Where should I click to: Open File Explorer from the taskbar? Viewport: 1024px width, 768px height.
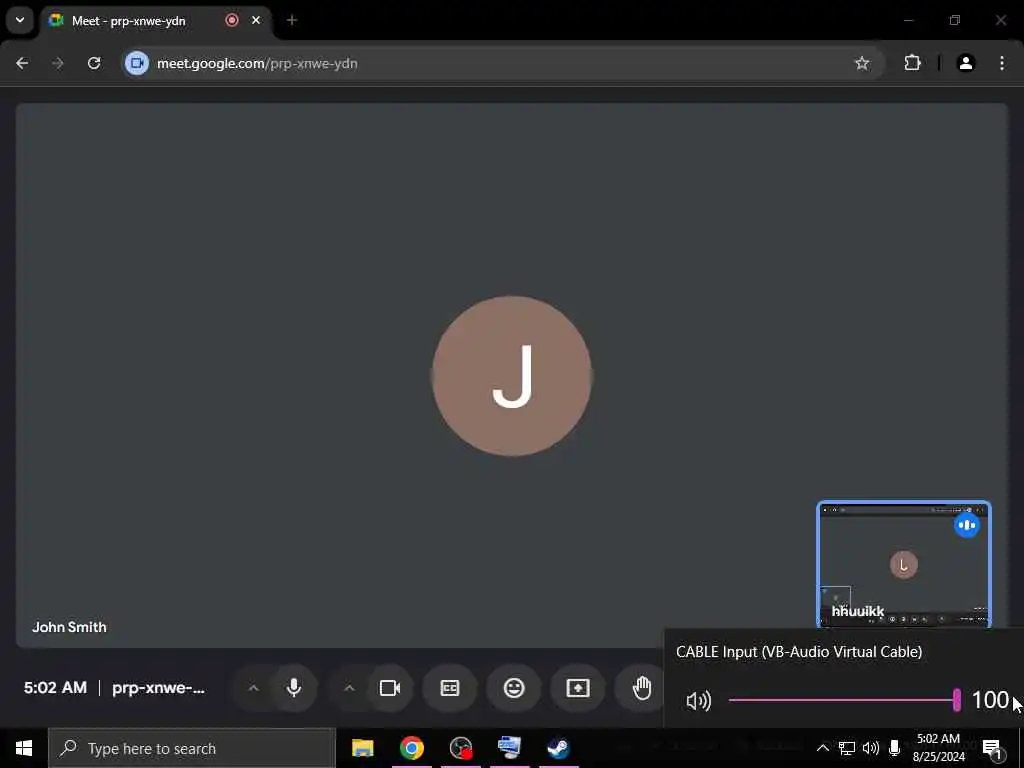tap(362, 748)
